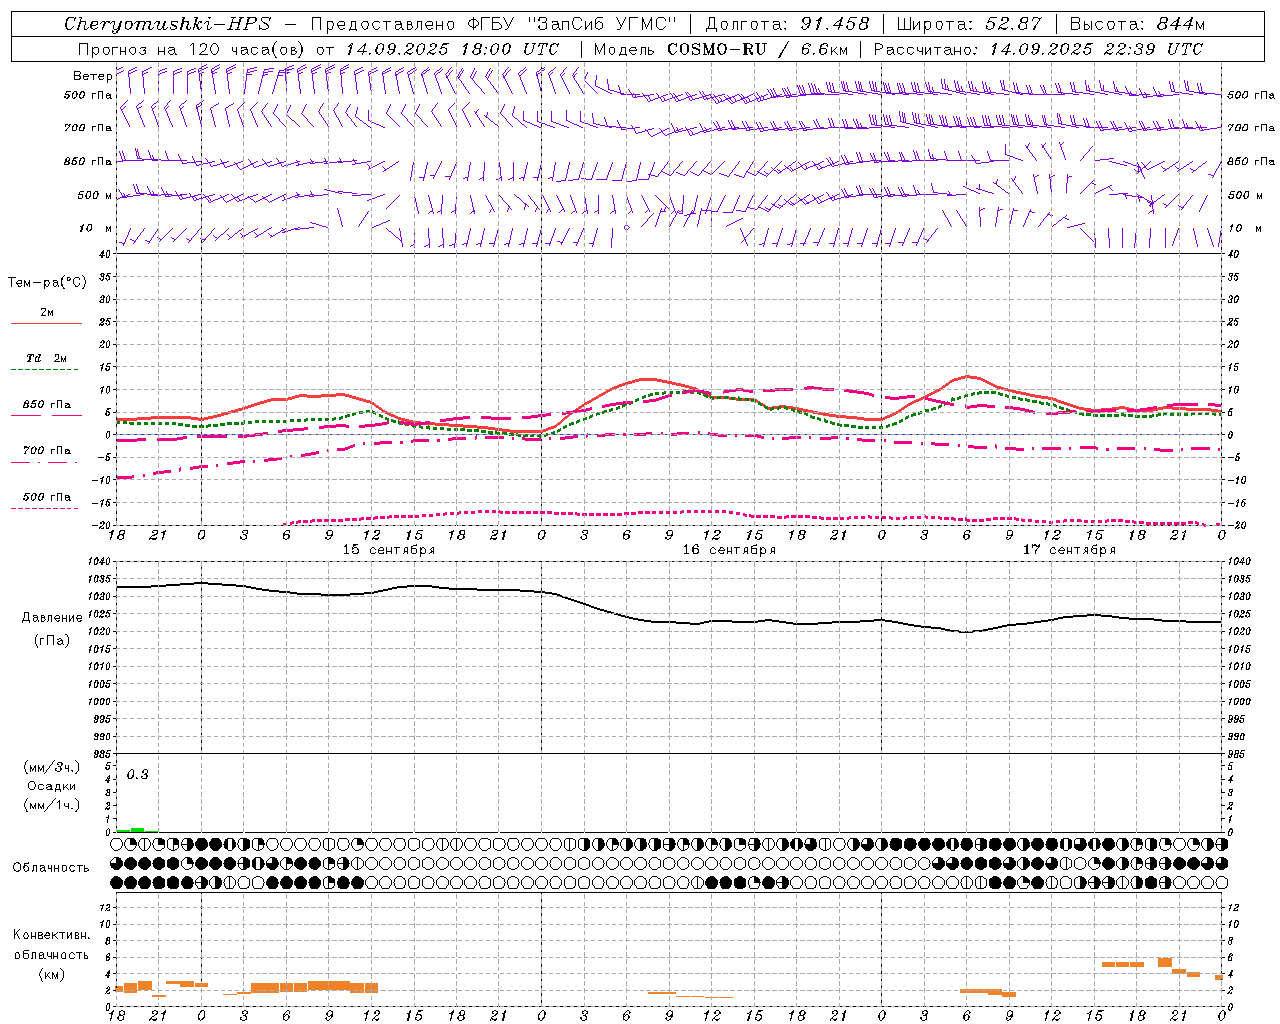Click the Высота: 844м value

(x=1137, y=24)
